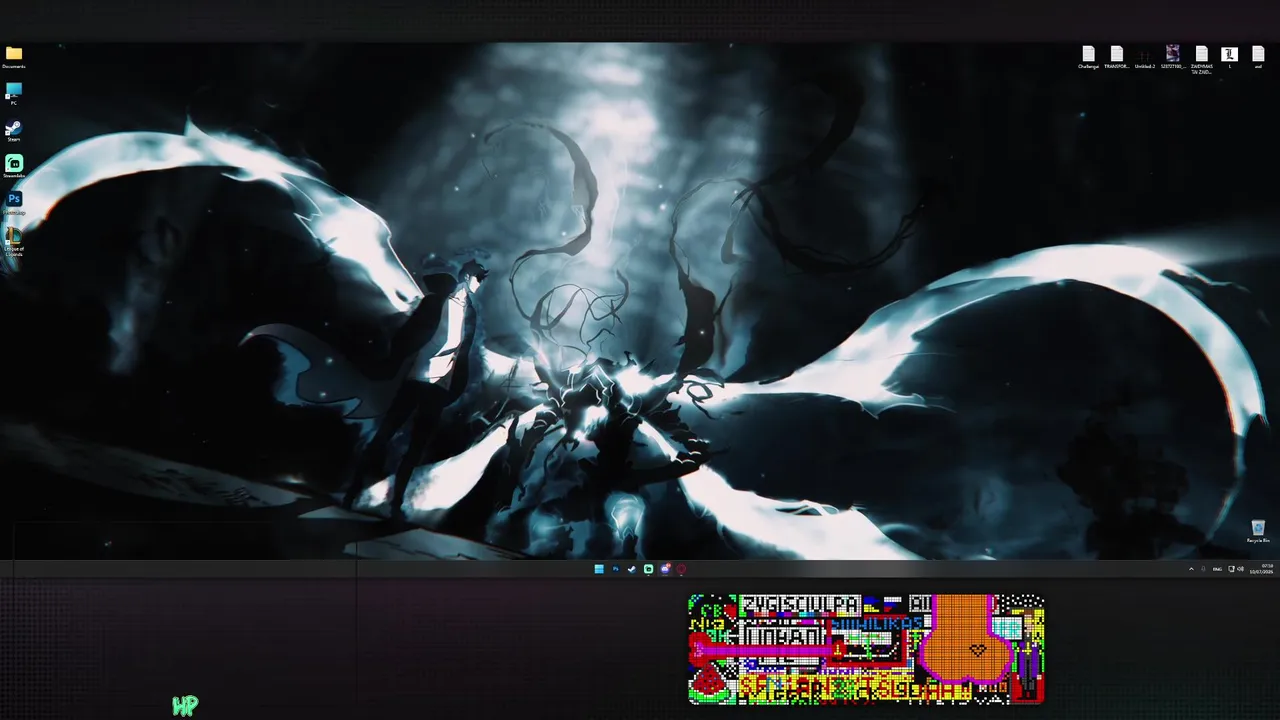Select the rightmost text file on the desktop

(x=1258, y=57)
